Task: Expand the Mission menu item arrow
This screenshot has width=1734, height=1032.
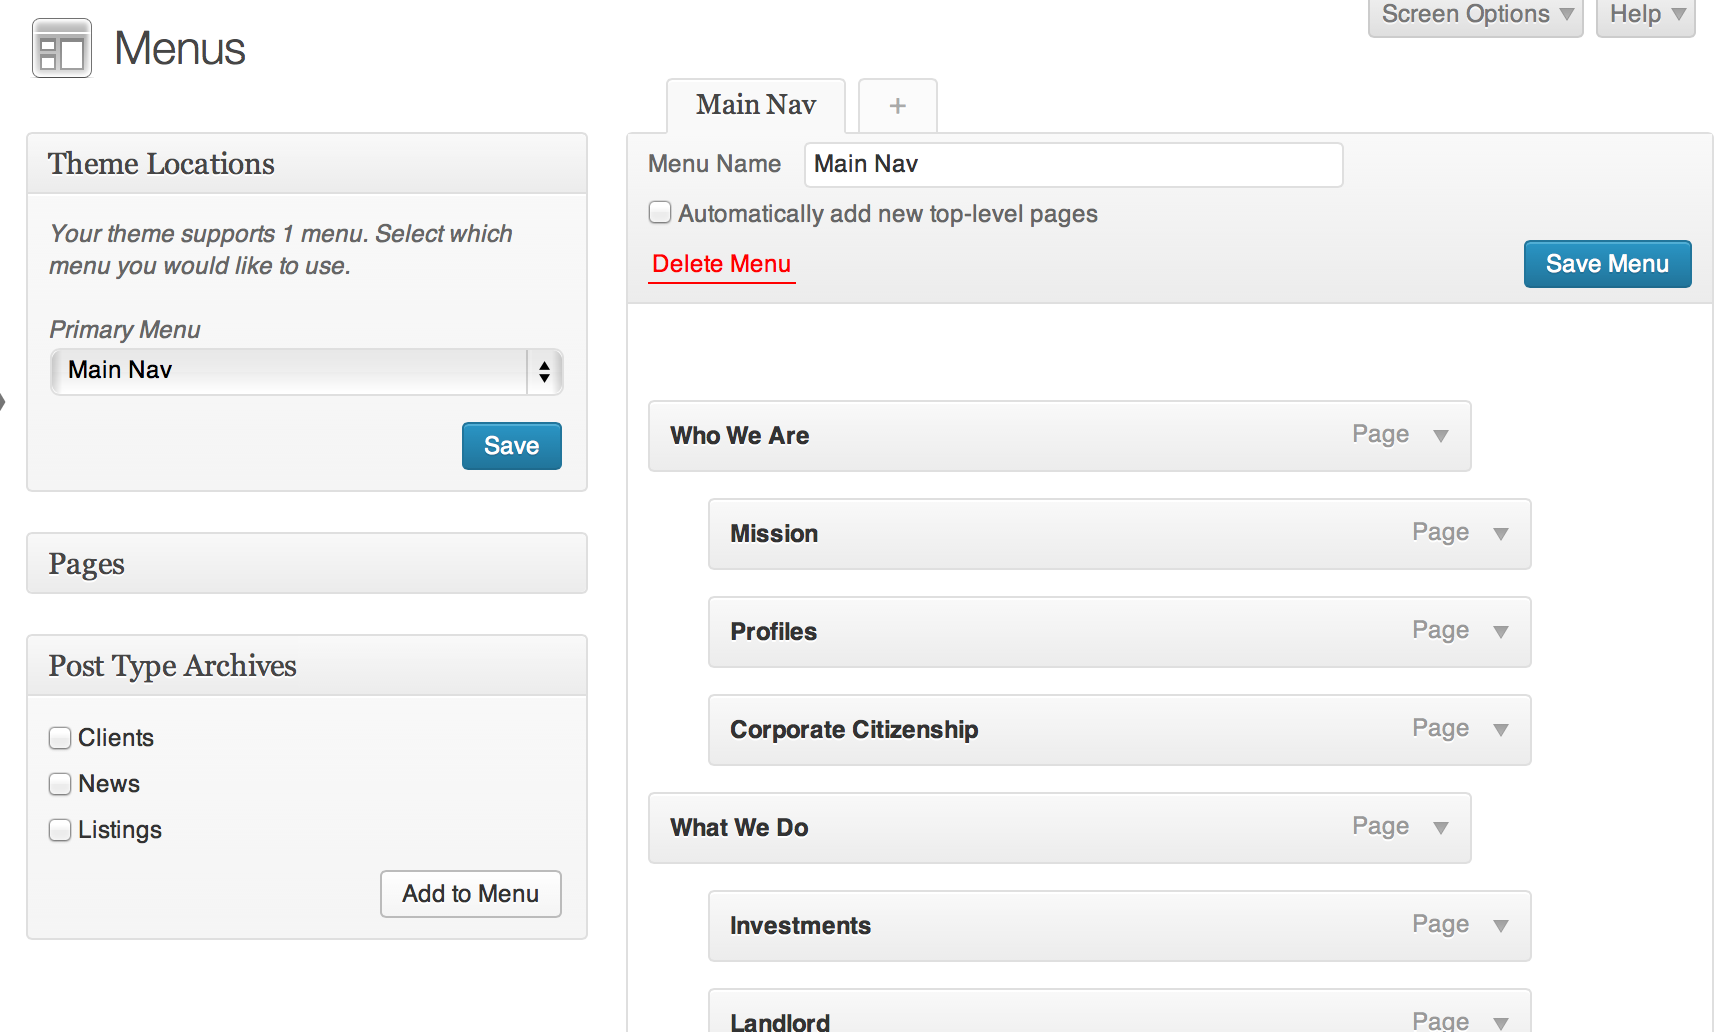Action: pyautogui.click(x=1500, y=534)
